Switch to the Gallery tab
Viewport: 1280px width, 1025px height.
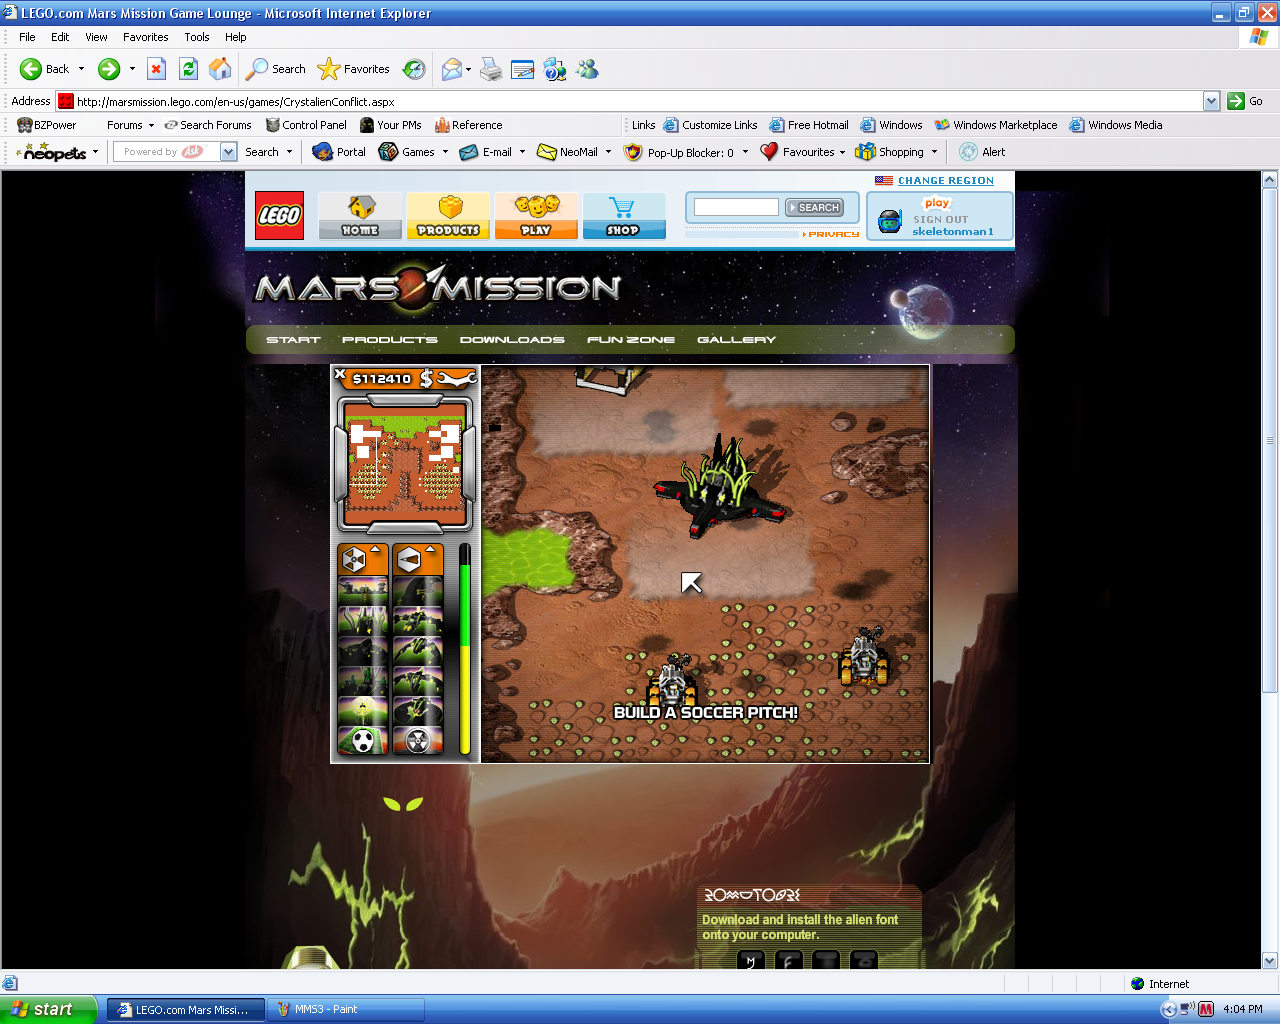(x=736, y=340)
